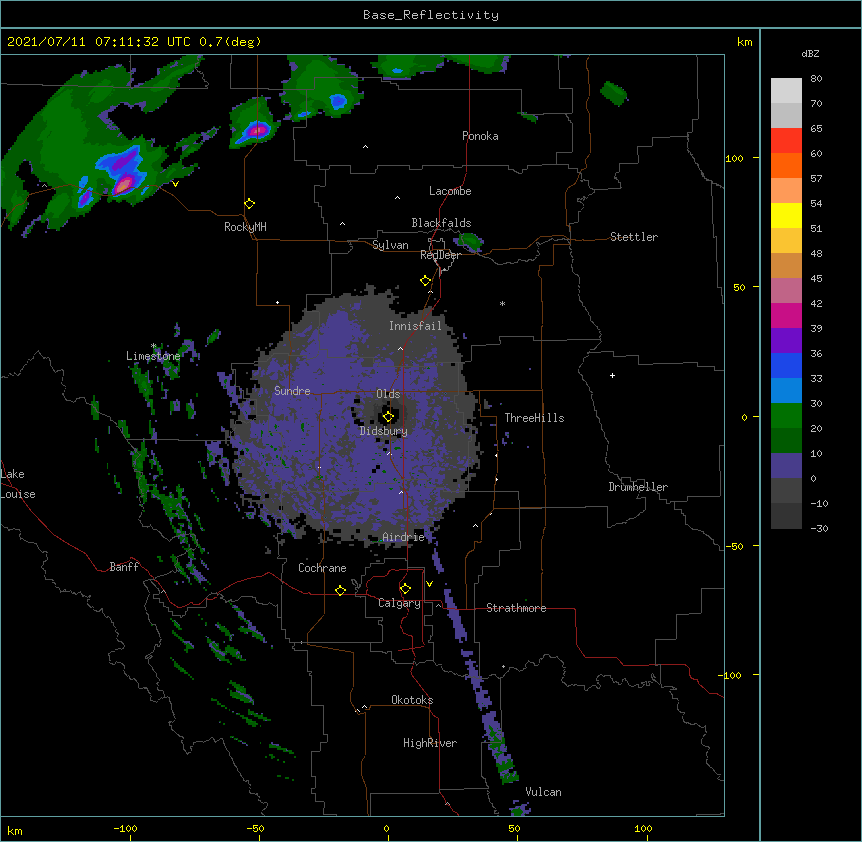The width and height of the screenshot is (862, 842).
Task: Click the Blackfalds town label
Action: tap(441, 223)
